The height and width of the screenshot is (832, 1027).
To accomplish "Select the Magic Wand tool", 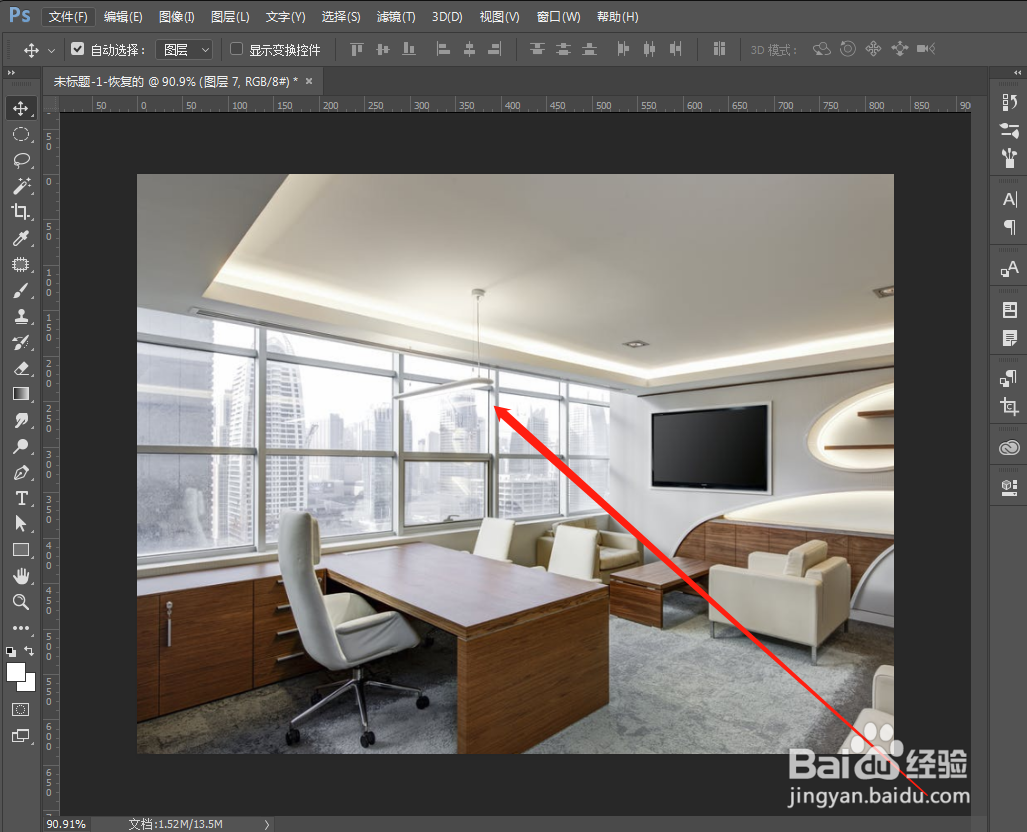I will click(x=21, y=186).
